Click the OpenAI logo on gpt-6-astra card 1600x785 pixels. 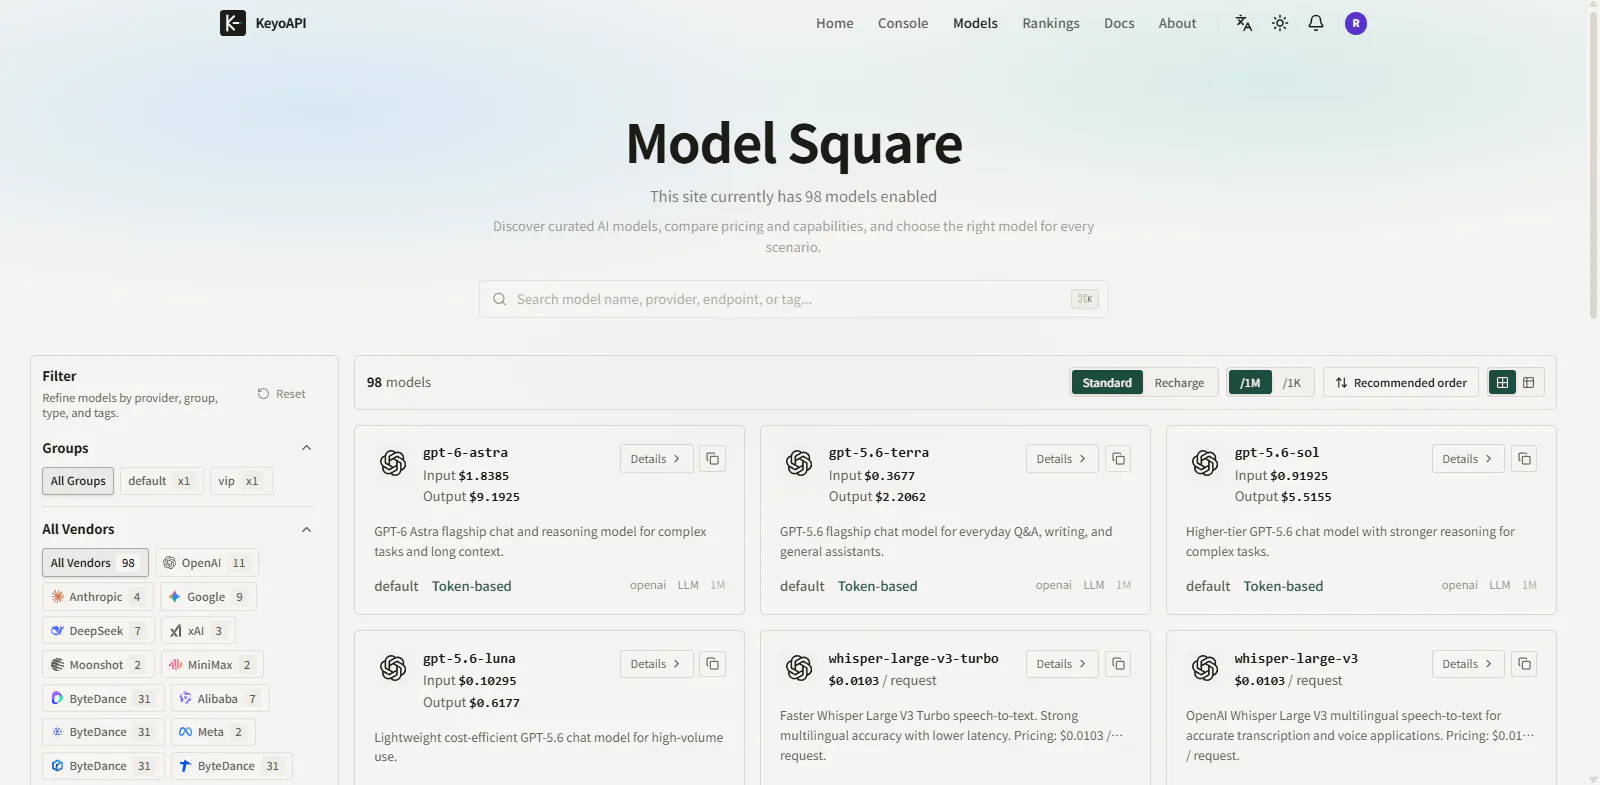393,463
